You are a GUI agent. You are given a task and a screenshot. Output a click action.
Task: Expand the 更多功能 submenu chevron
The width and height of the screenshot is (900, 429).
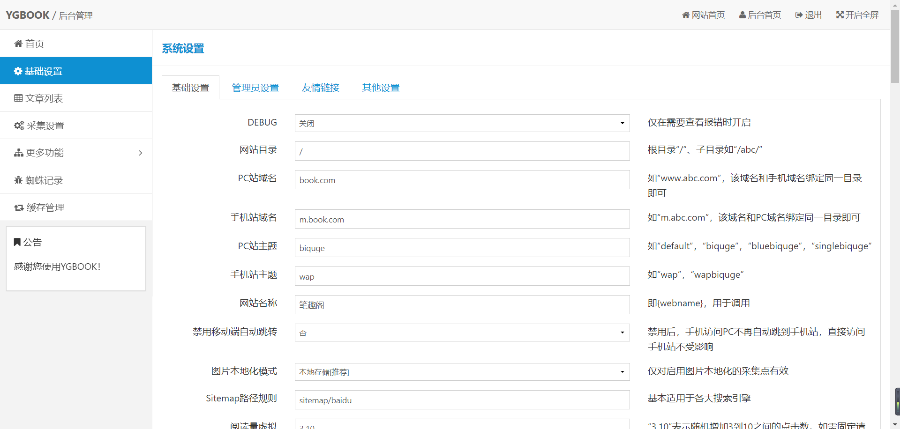[x=141, y=153]
